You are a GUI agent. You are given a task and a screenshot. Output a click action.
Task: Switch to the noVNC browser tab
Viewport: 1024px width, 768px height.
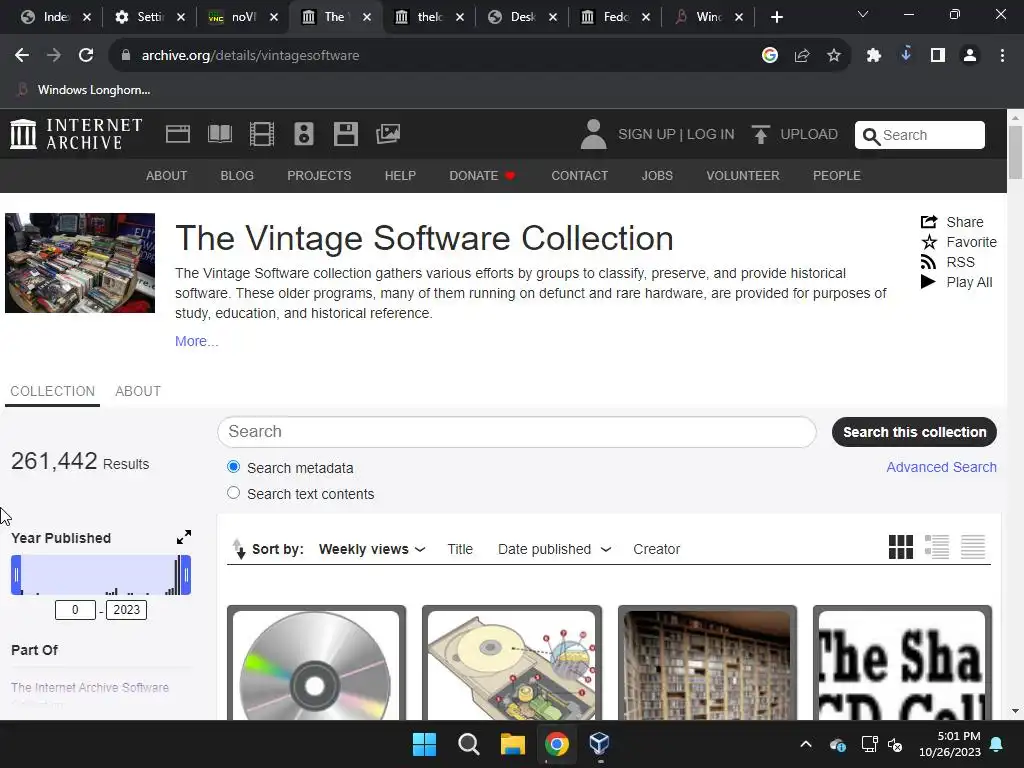click(242, 17)
